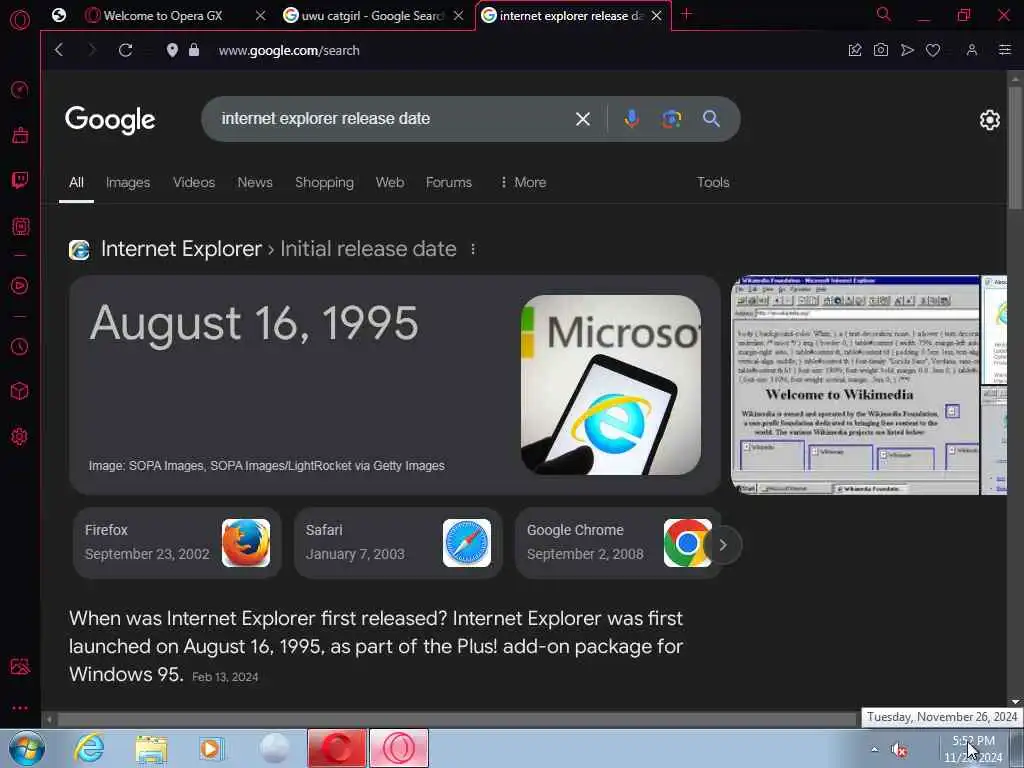1024x768 pixels.
Task: Open the workspaces globe icon
Action: pos(59,15)
